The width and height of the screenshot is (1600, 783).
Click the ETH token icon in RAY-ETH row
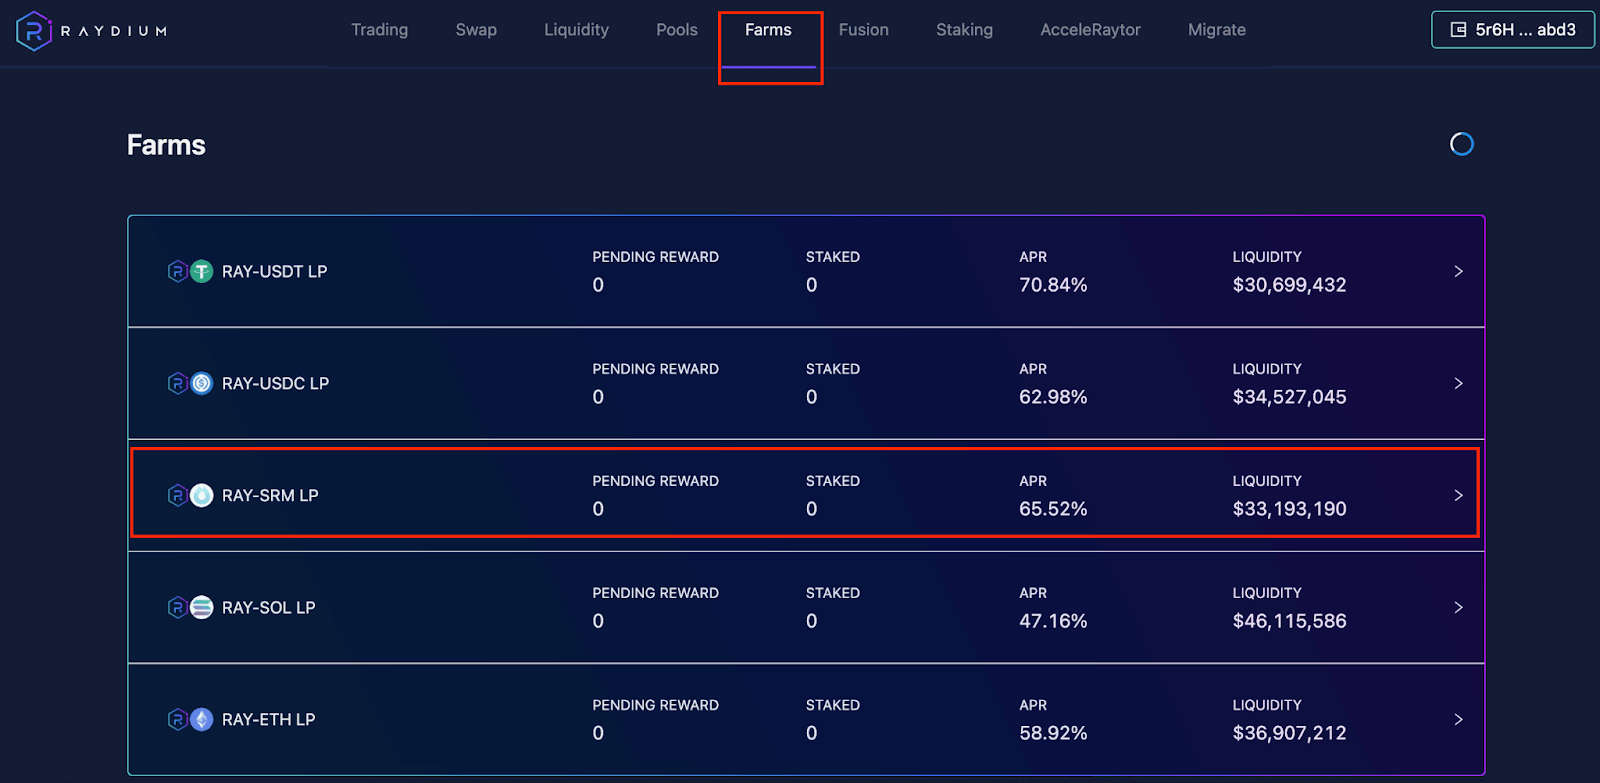pos(202,719)
